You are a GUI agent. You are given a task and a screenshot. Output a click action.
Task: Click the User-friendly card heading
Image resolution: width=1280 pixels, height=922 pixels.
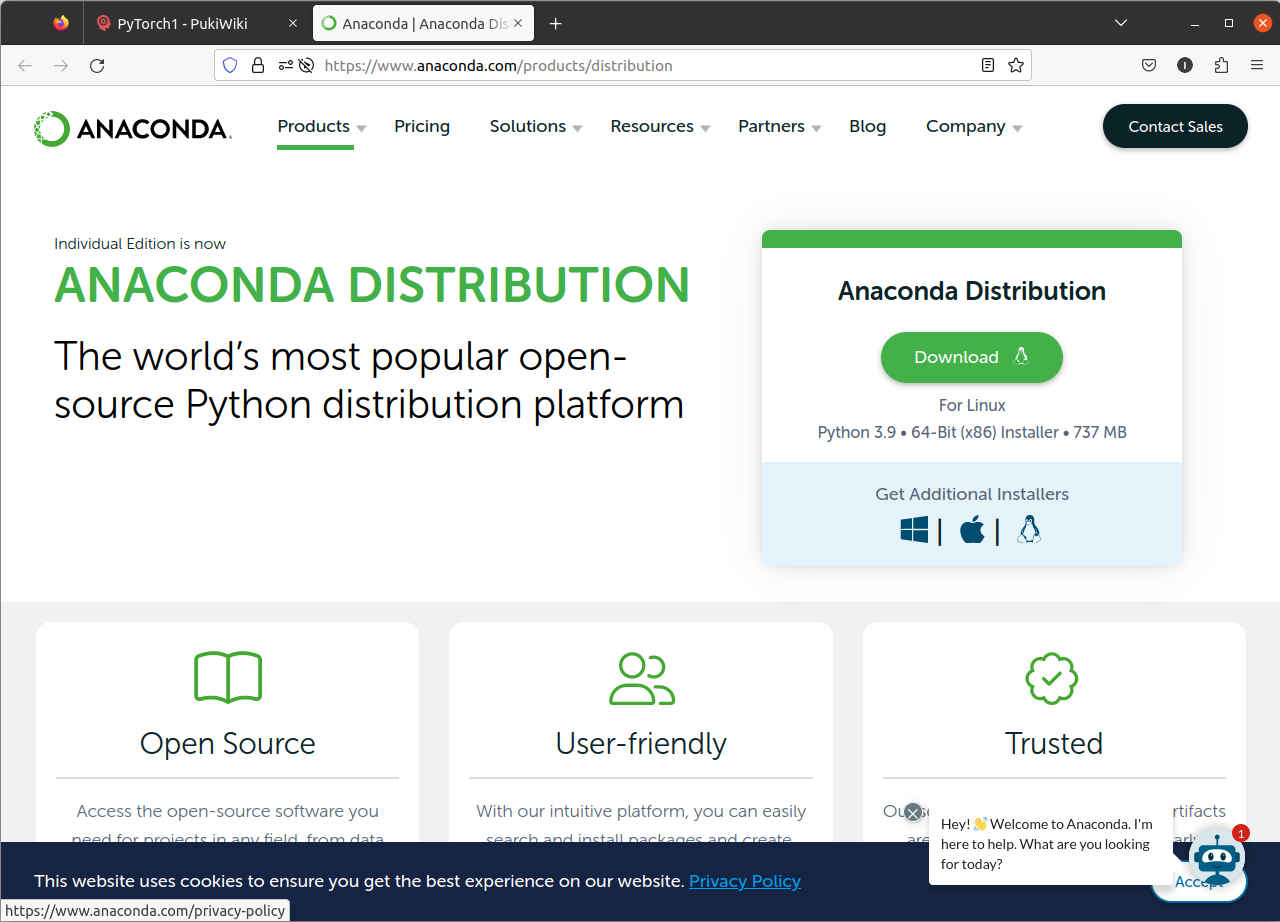point(641,743)
